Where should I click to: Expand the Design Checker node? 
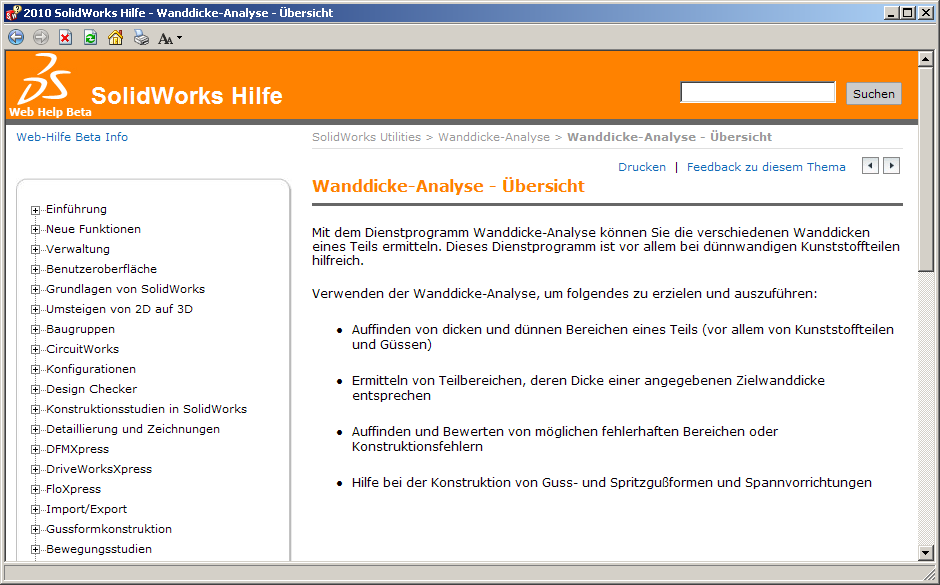[35, 390]
